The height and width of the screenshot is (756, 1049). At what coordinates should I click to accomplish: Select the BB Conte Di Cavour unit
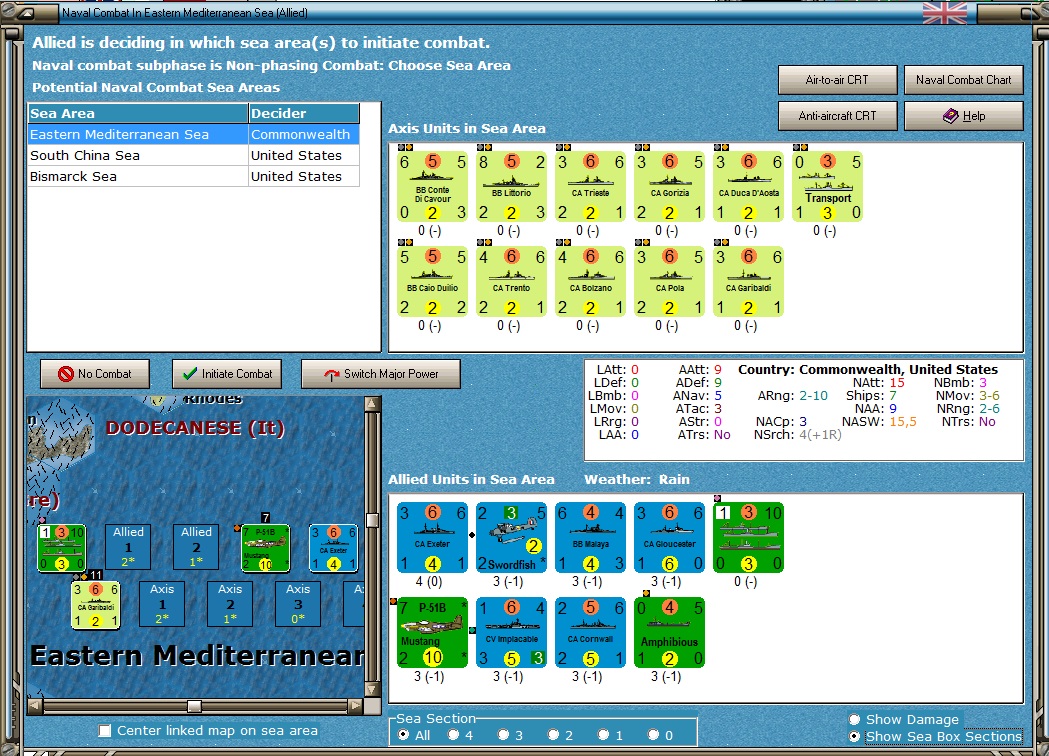pos(432,187)
